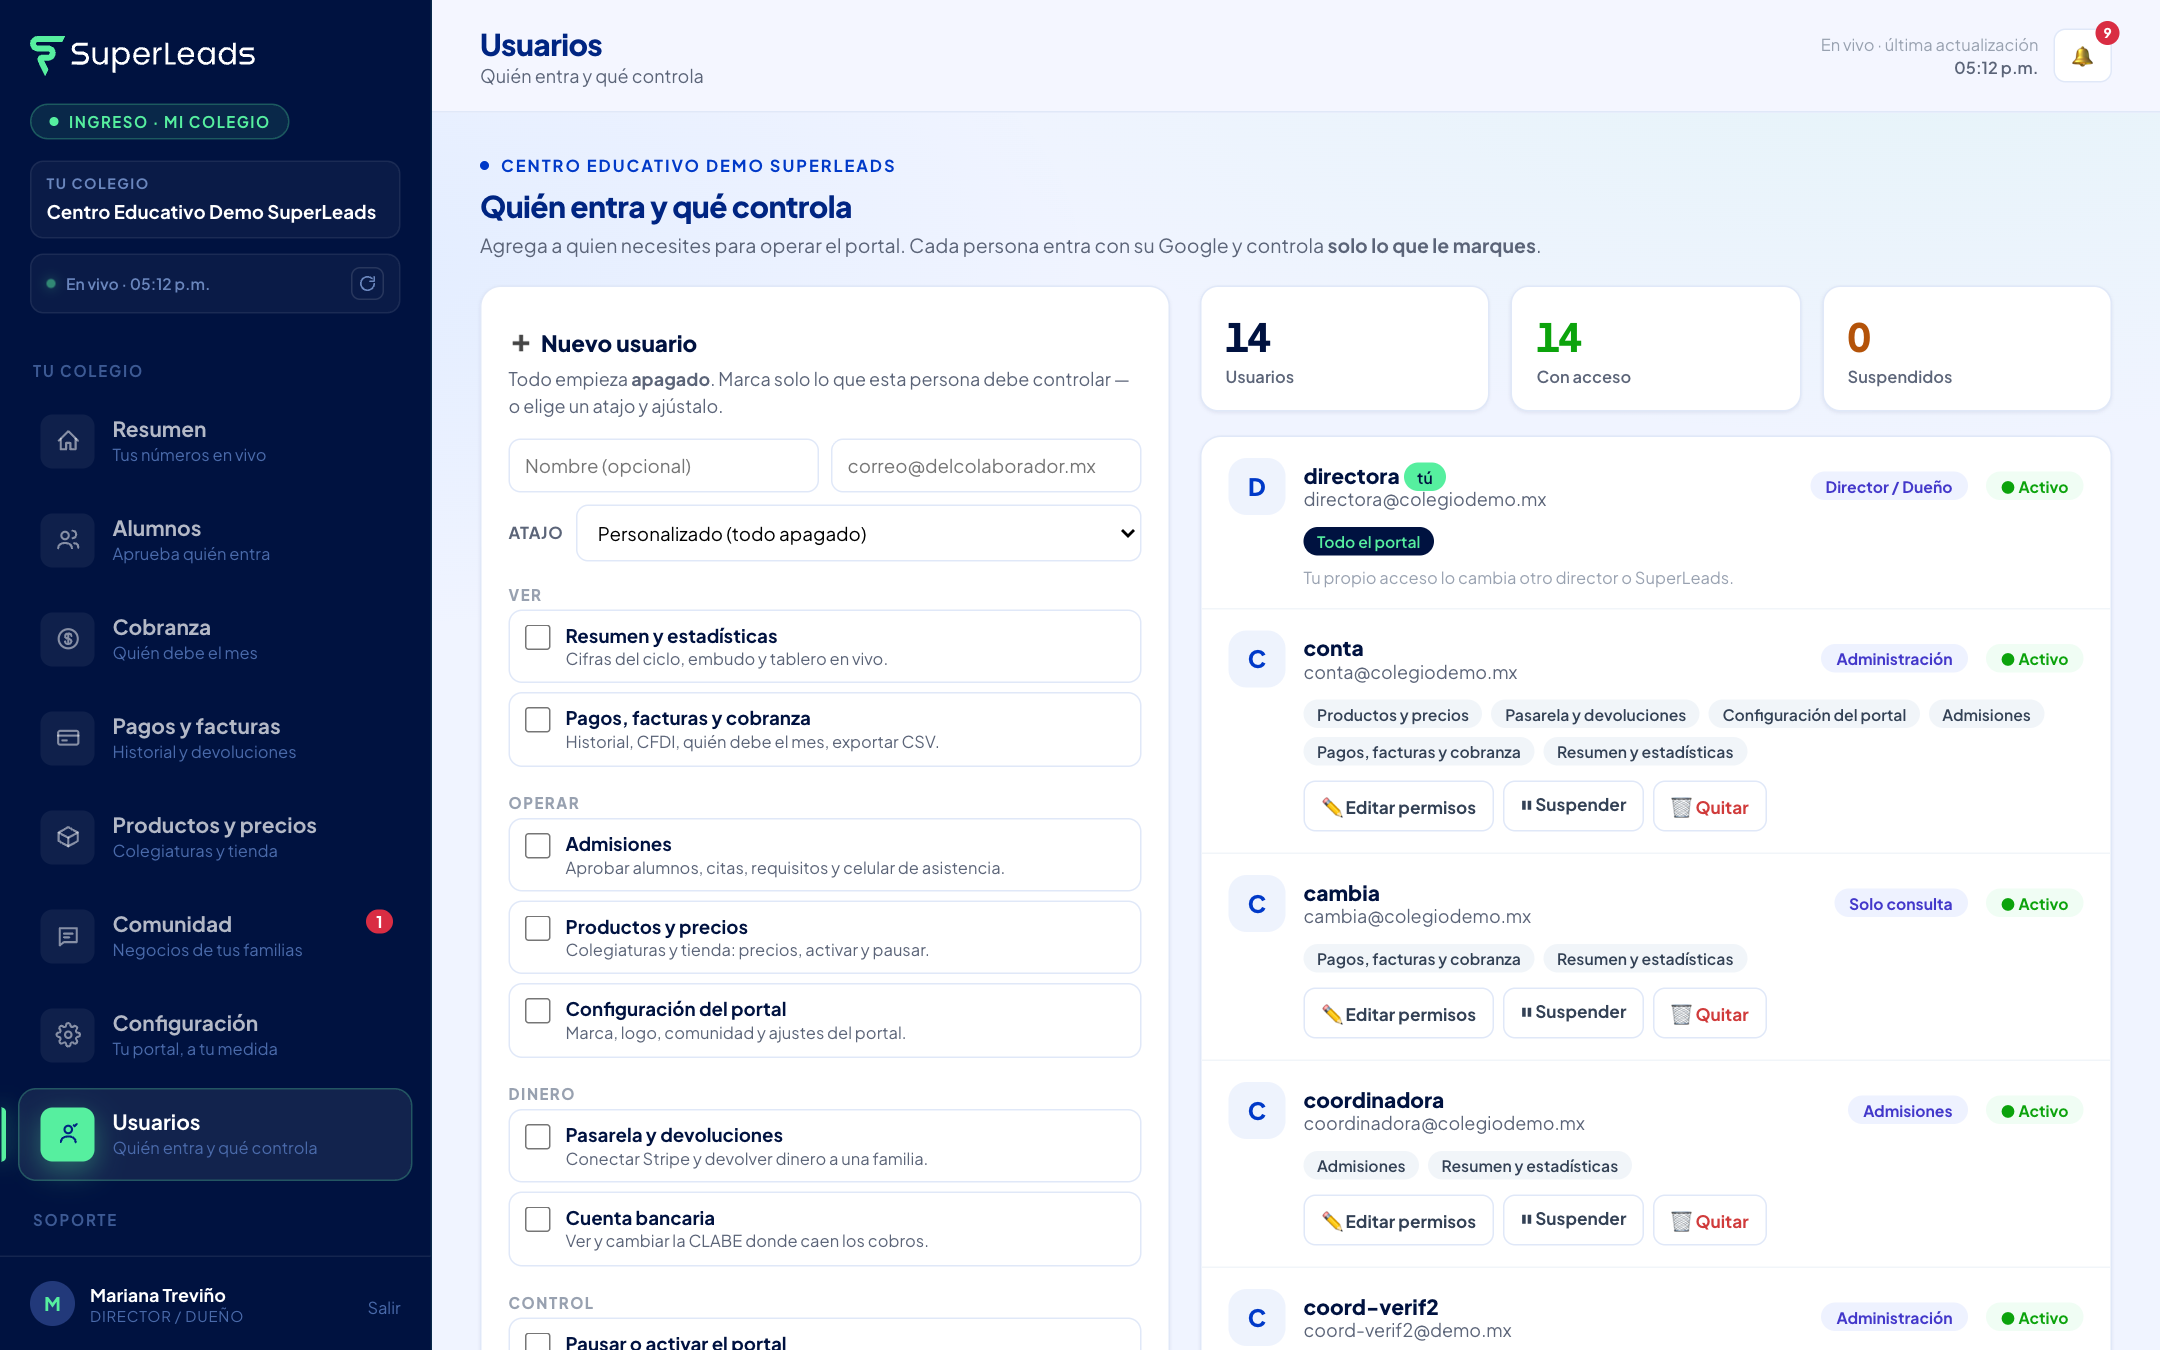
Task: Open Pagos y facturas section
Action: pos(215,738)
